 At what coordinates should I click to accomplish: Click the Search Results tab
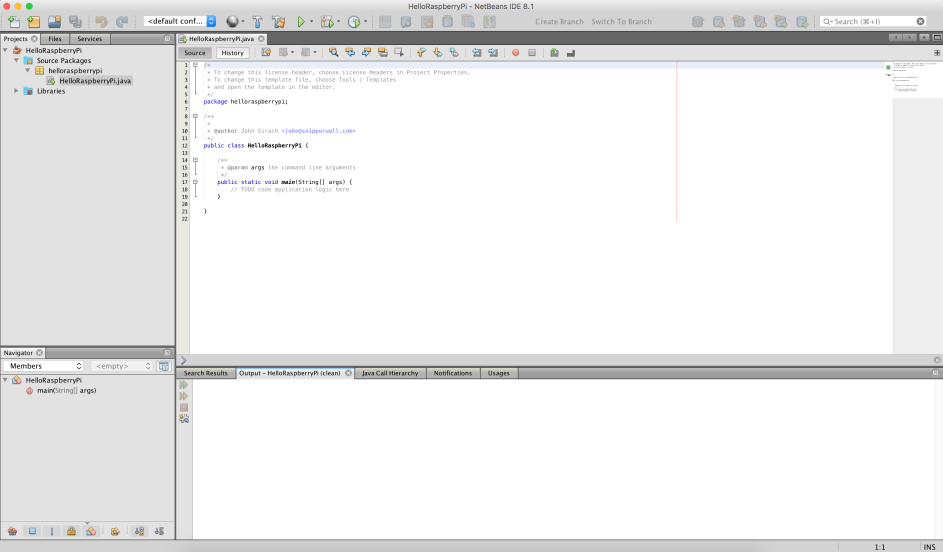206,373
